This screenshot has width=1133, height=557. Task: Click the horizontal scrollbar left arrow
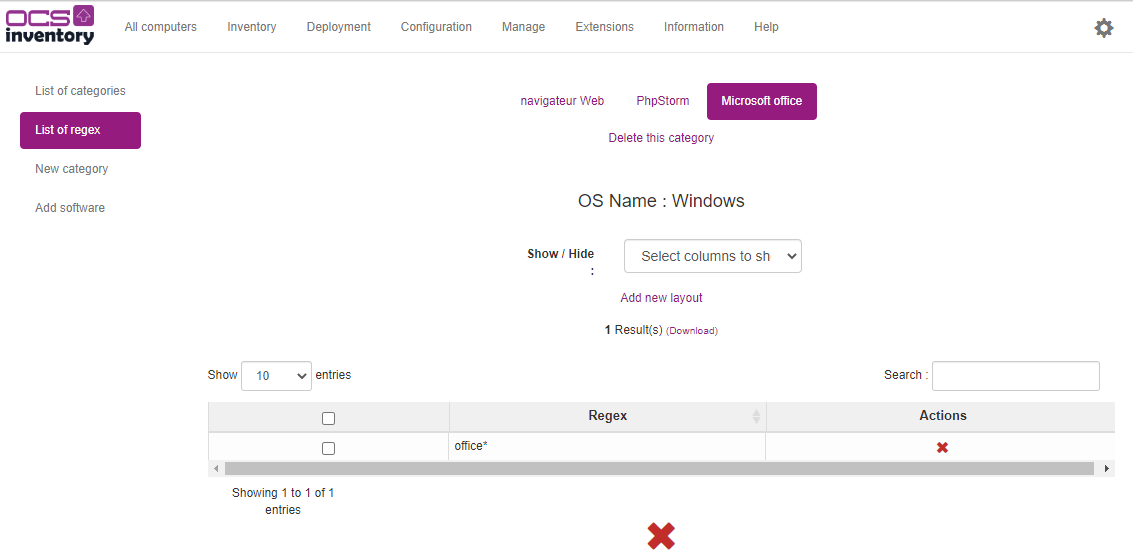pyautogui.click(x=216, y=468)
